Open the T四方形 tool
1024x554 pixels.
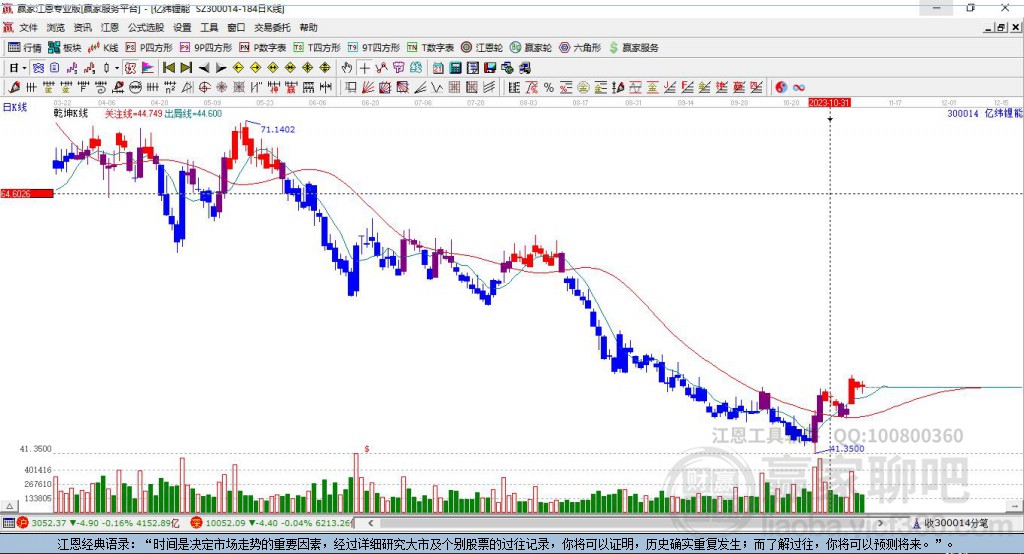point(317,48)
